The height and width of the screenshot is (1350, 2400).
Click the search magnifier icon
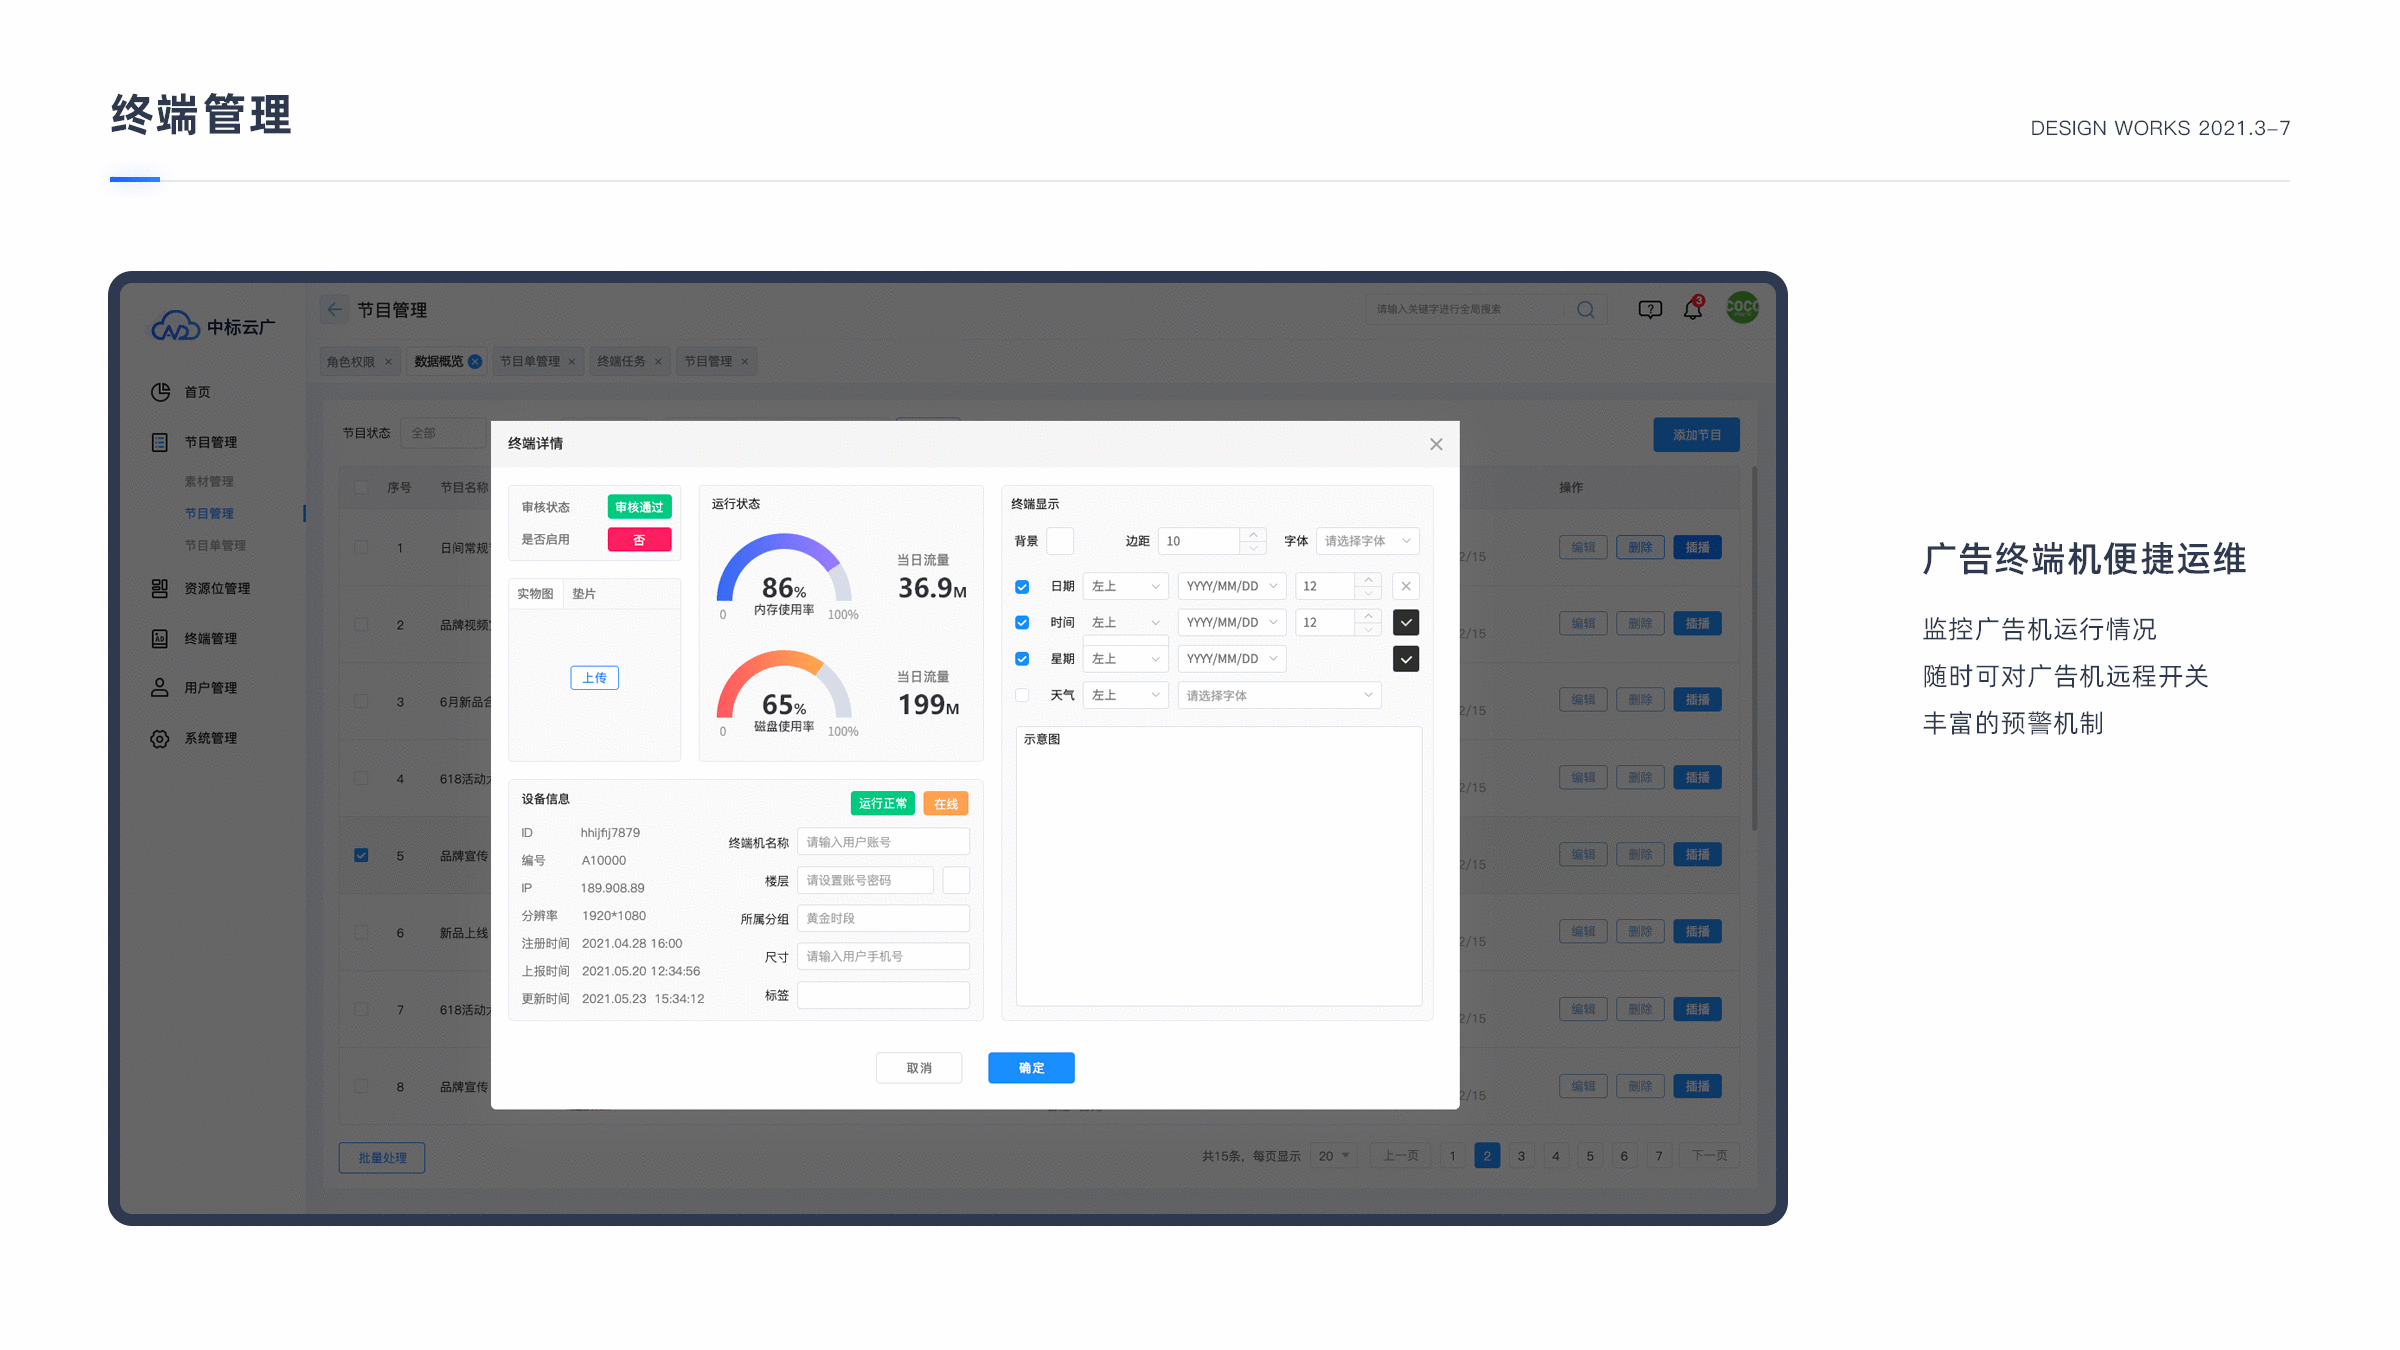(x=1586, y=310)
